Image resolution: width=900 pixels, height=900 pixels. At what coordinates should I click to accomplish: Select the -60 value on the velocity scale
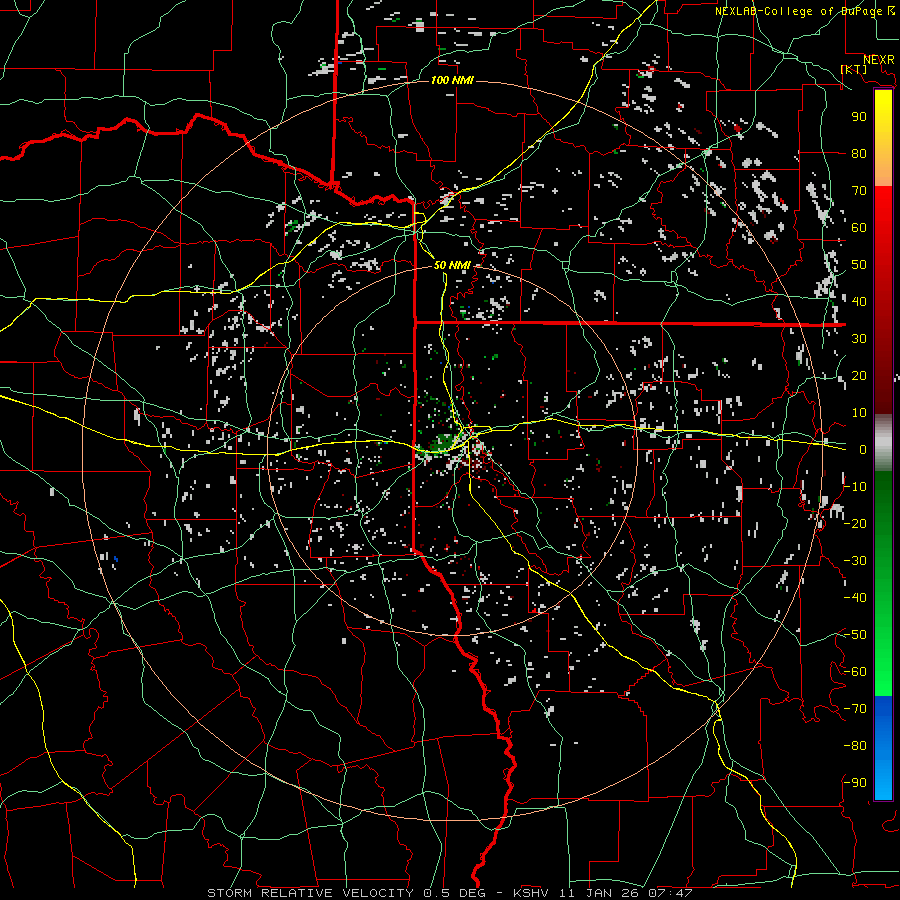(855, 672)
